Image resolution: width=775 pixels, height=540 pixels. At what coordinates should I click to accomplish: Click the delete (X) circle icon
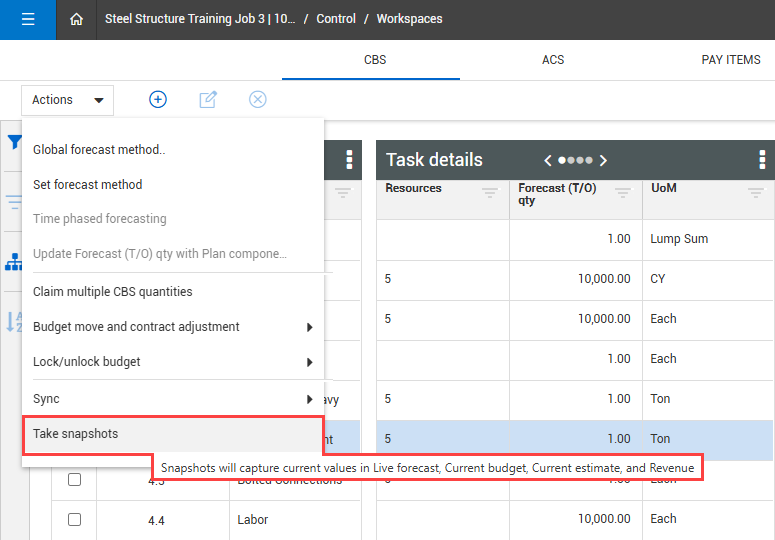[258, 99]
